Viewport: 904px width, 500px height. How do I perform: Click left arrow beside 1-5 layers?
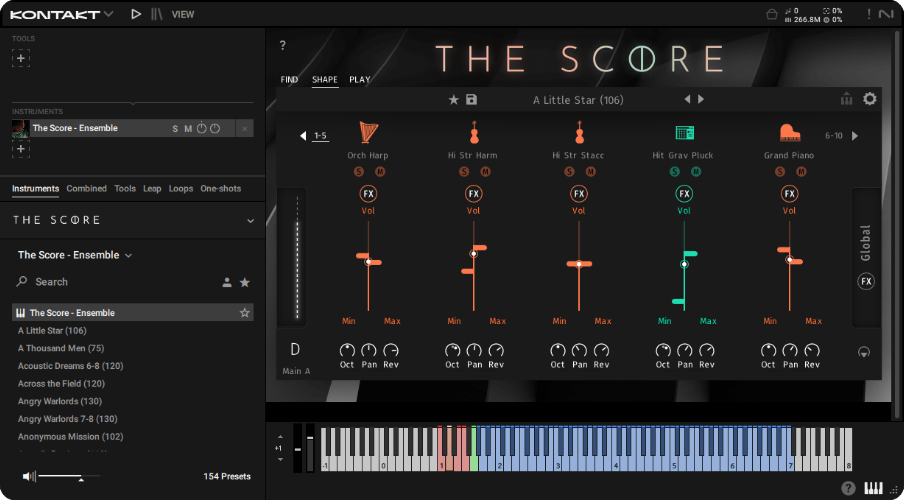coord(303,136)
